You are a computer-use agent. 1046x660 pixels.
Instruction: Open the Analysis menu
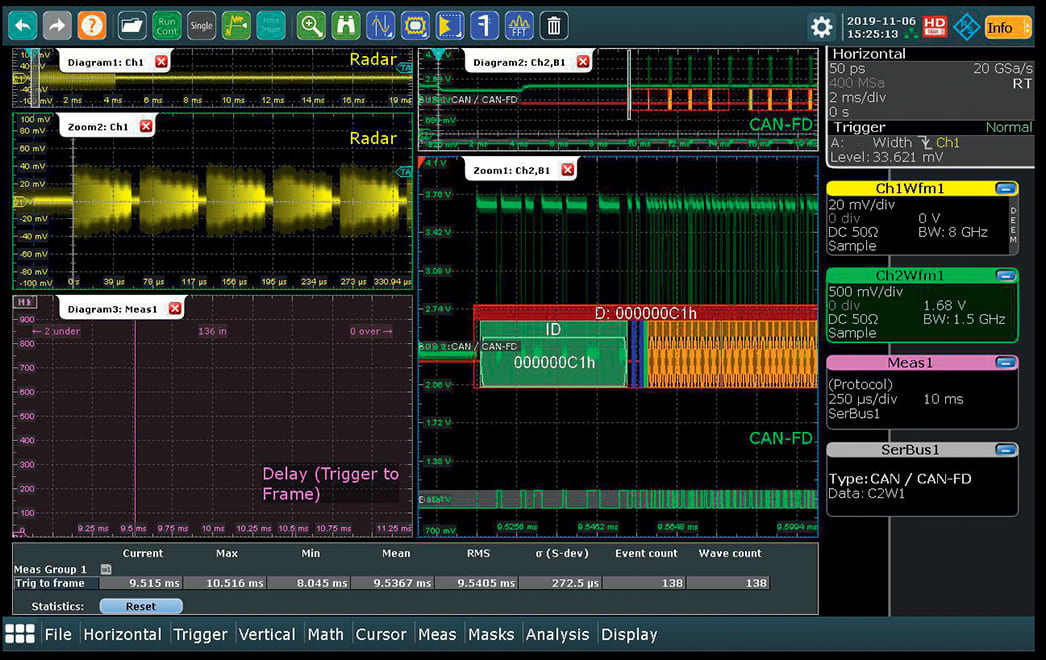coord(557,634)
